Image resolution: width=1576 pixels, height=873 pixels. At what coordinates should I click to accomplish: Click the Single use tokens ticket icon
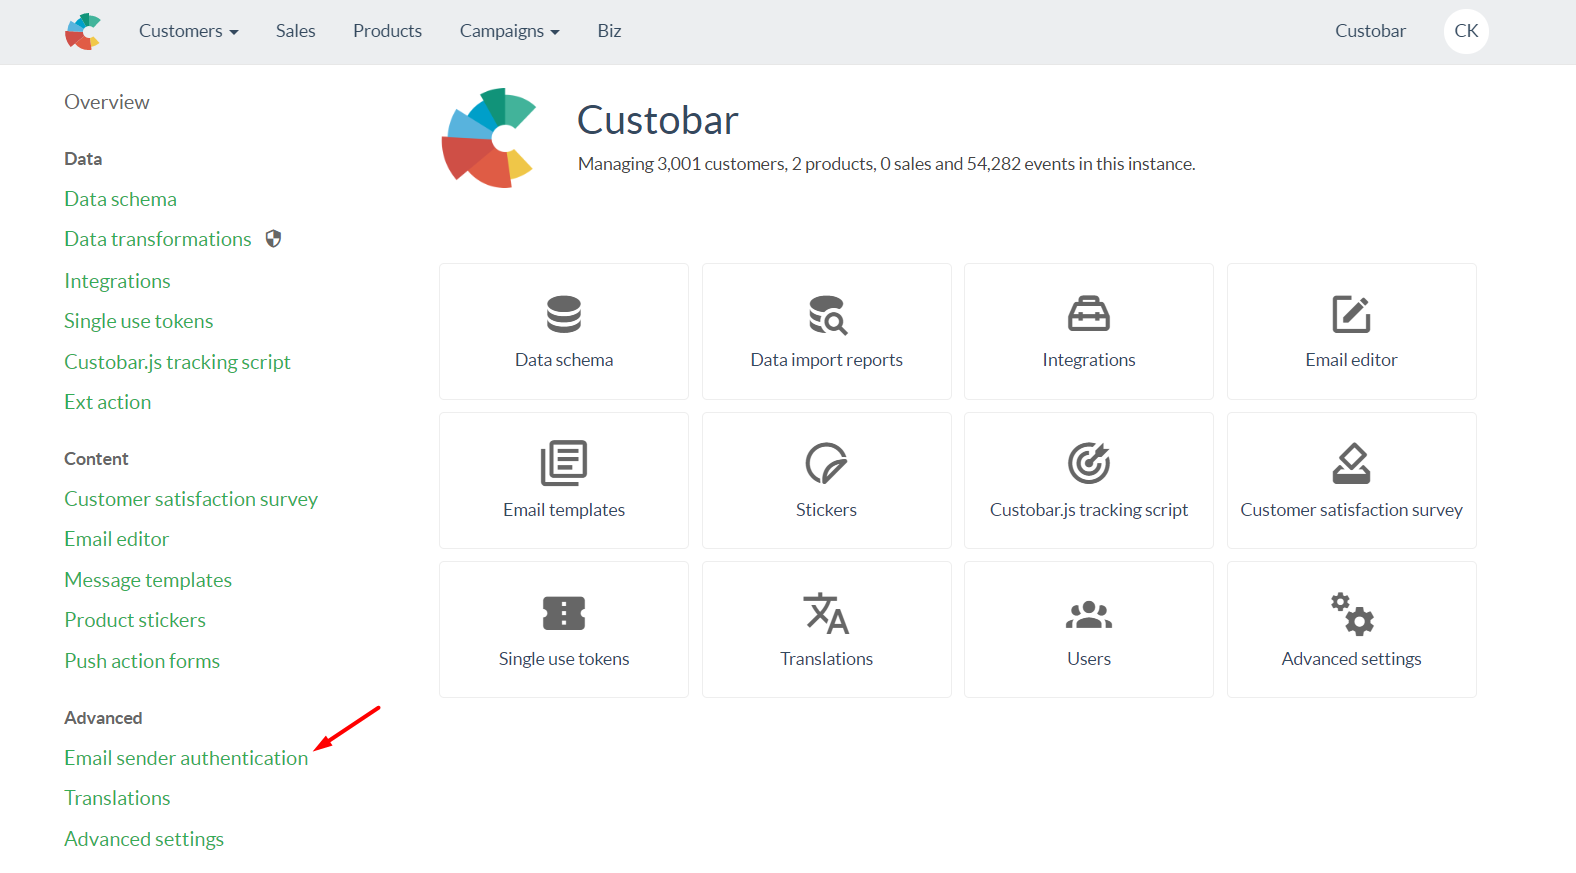point(564,613)
